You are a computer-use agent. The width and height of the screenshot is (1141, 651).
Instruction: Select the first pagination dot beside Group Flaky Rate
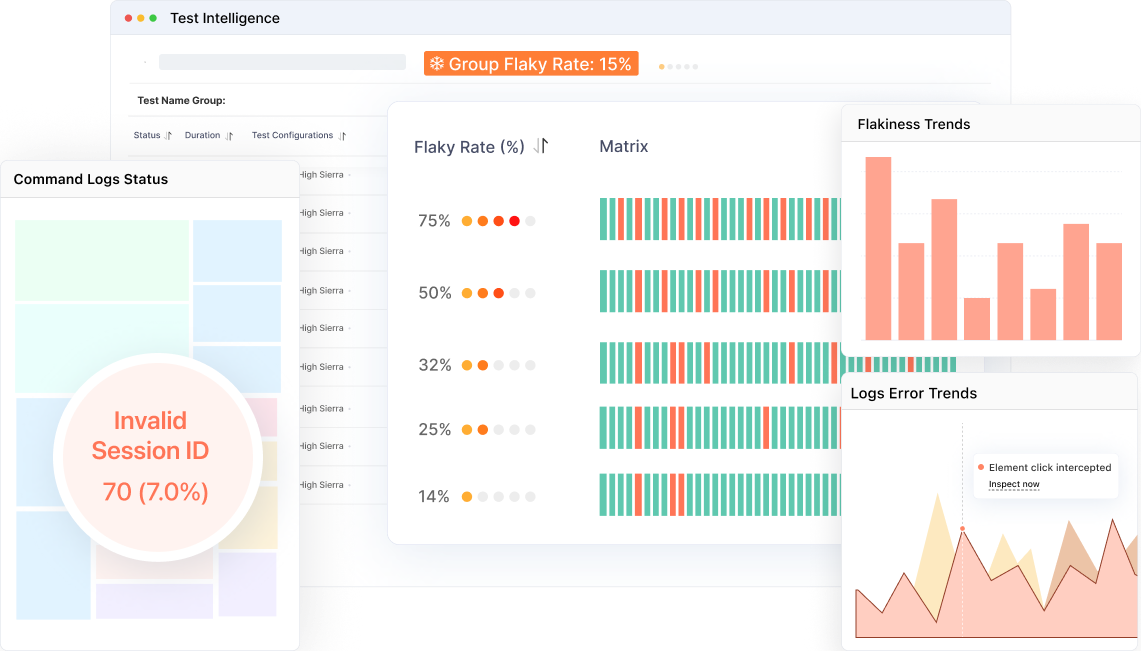(661, 67)
